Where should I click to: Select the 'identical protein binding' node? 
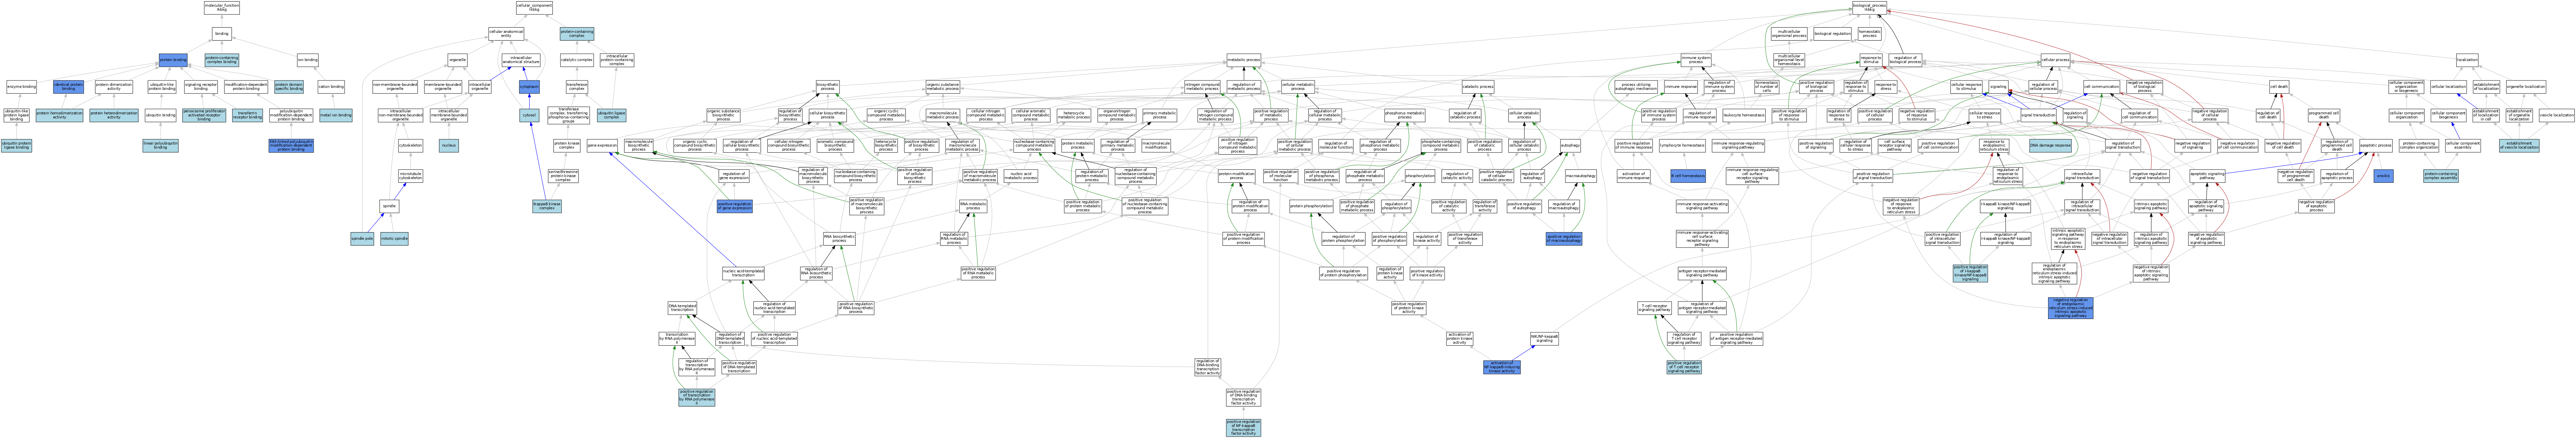coord(69,87)
